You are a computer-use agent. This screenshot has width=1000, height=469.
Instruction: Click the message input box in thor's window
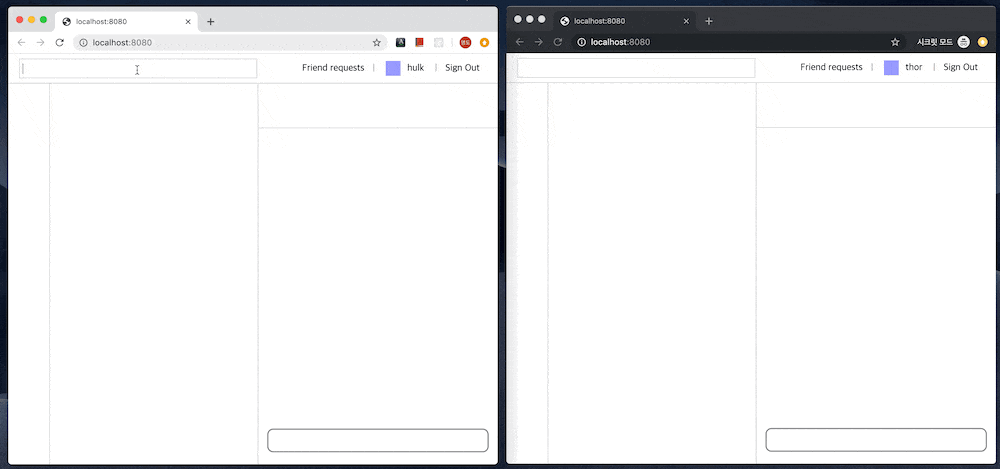coord(876,440)
